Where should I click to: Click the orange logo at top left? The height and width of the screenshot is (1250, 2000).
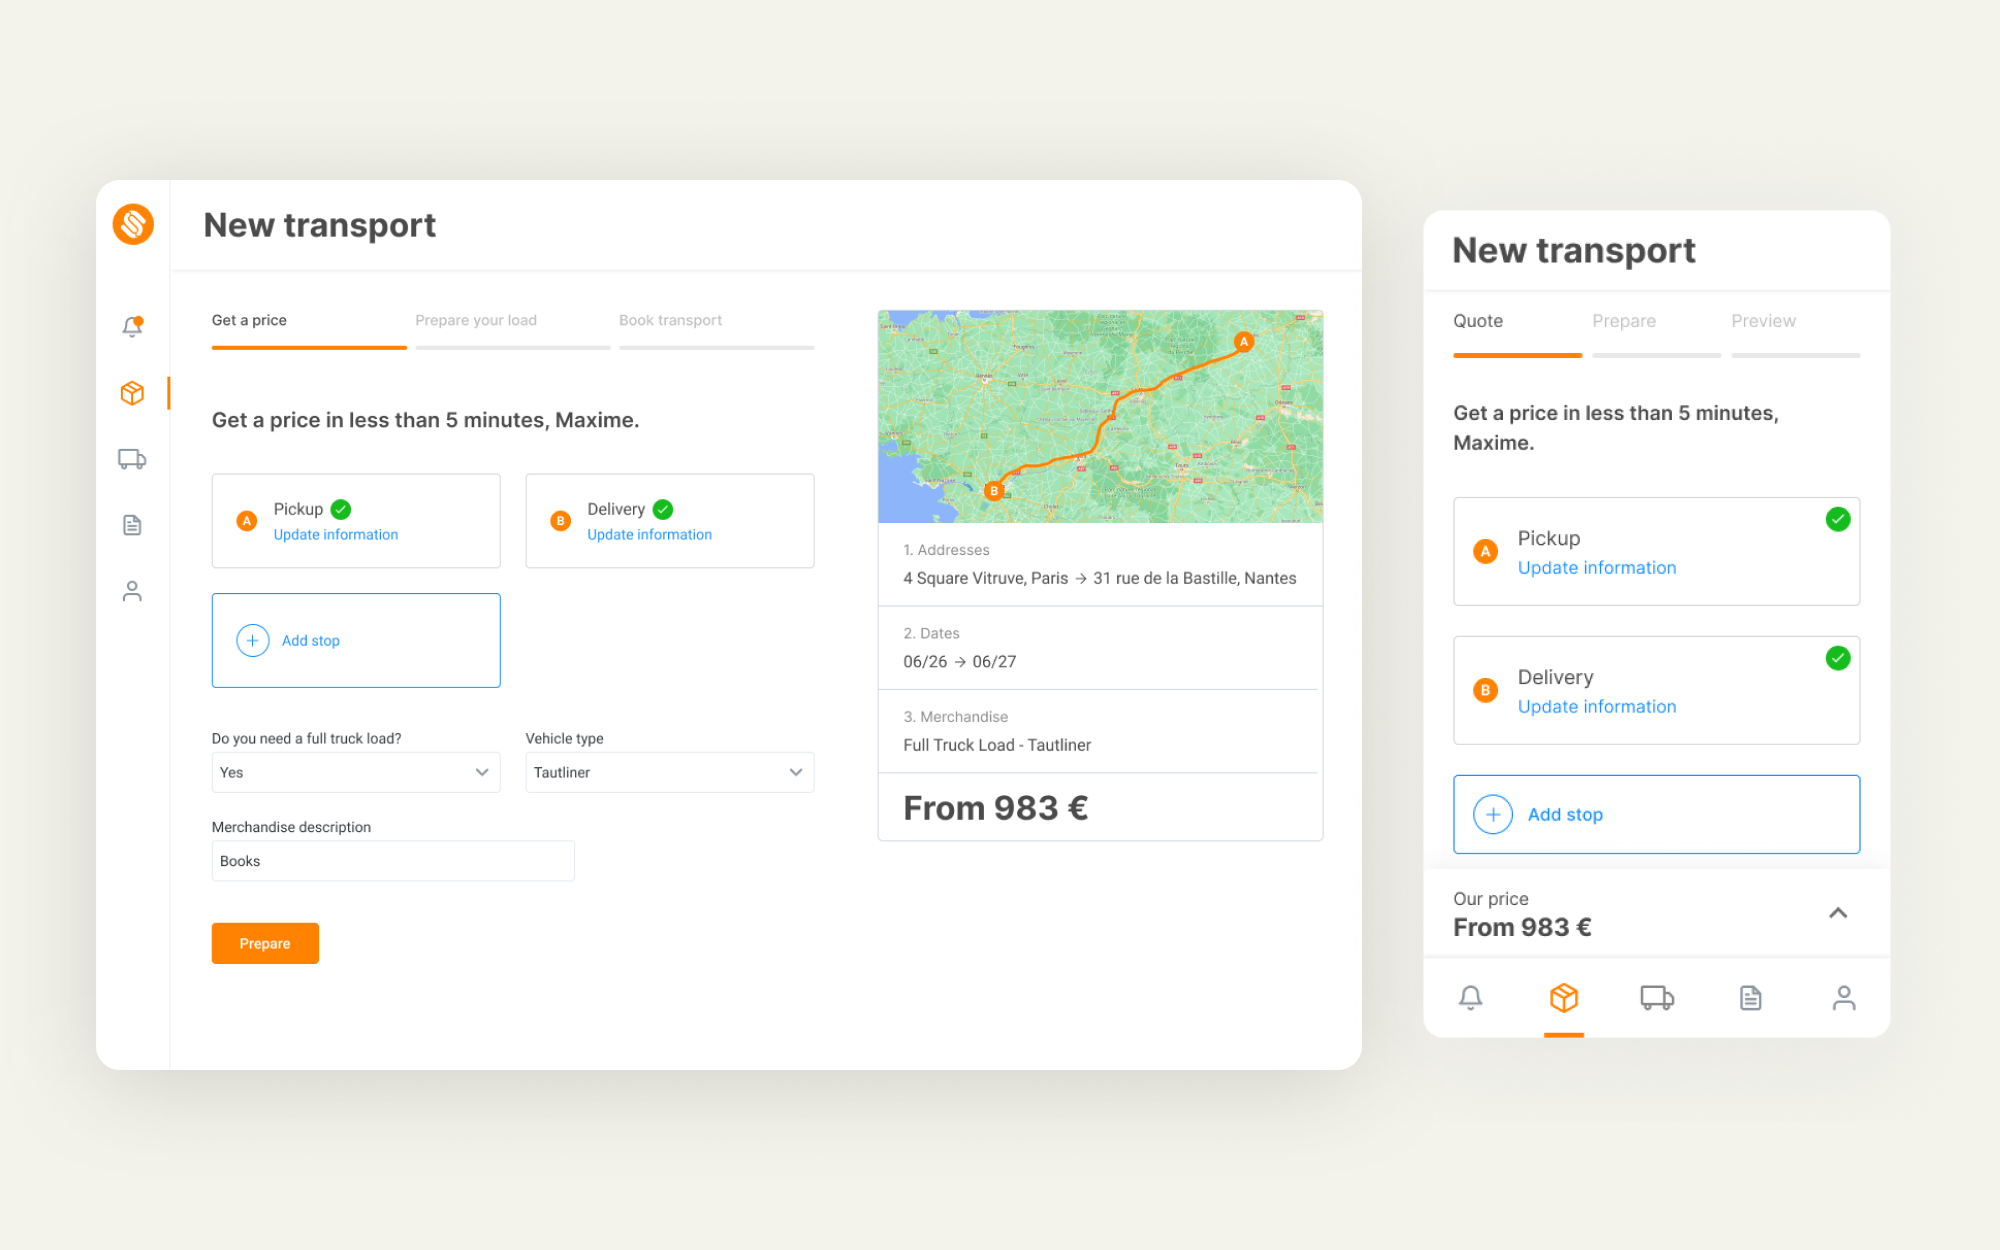133,224
